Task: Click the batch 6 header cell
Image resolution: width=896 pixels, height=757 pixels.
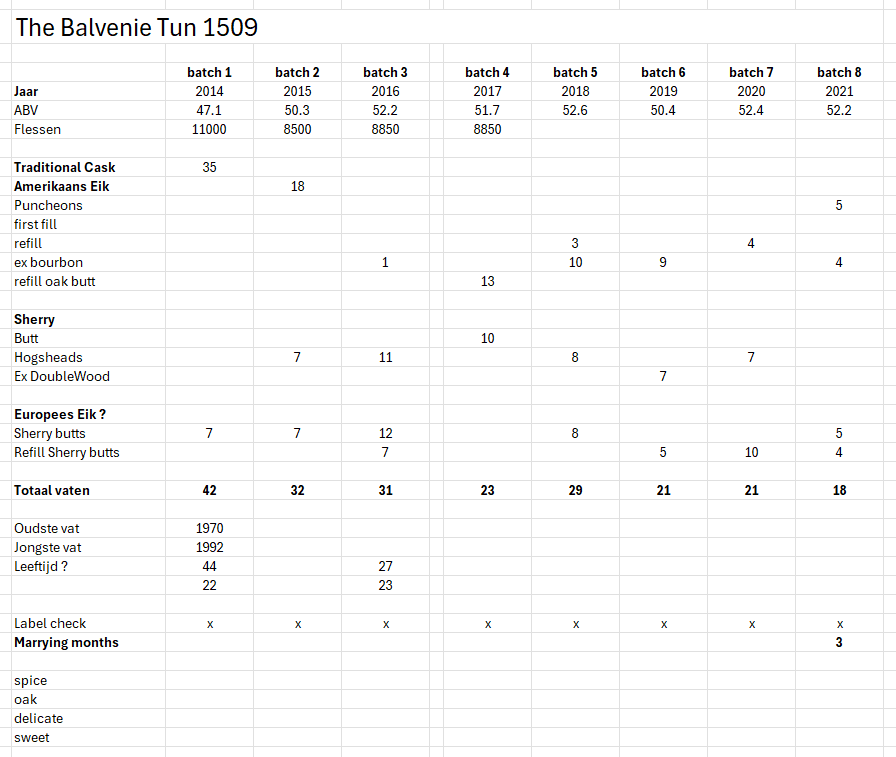Action: 663,72
